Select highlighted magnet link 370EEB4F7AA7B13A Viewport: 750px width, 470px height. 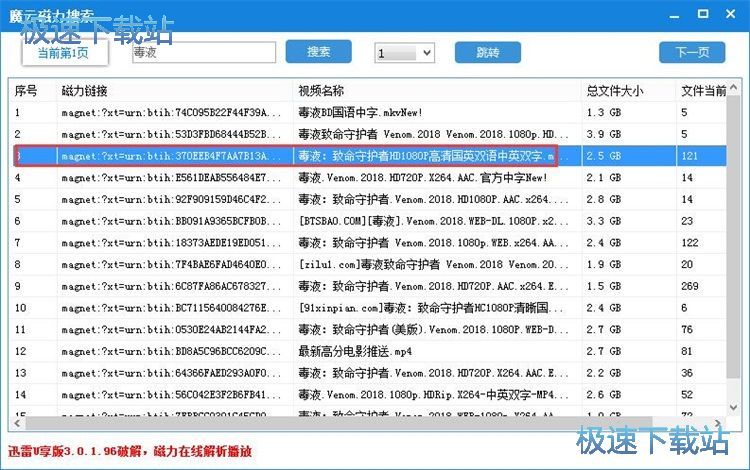coord(171,156)
